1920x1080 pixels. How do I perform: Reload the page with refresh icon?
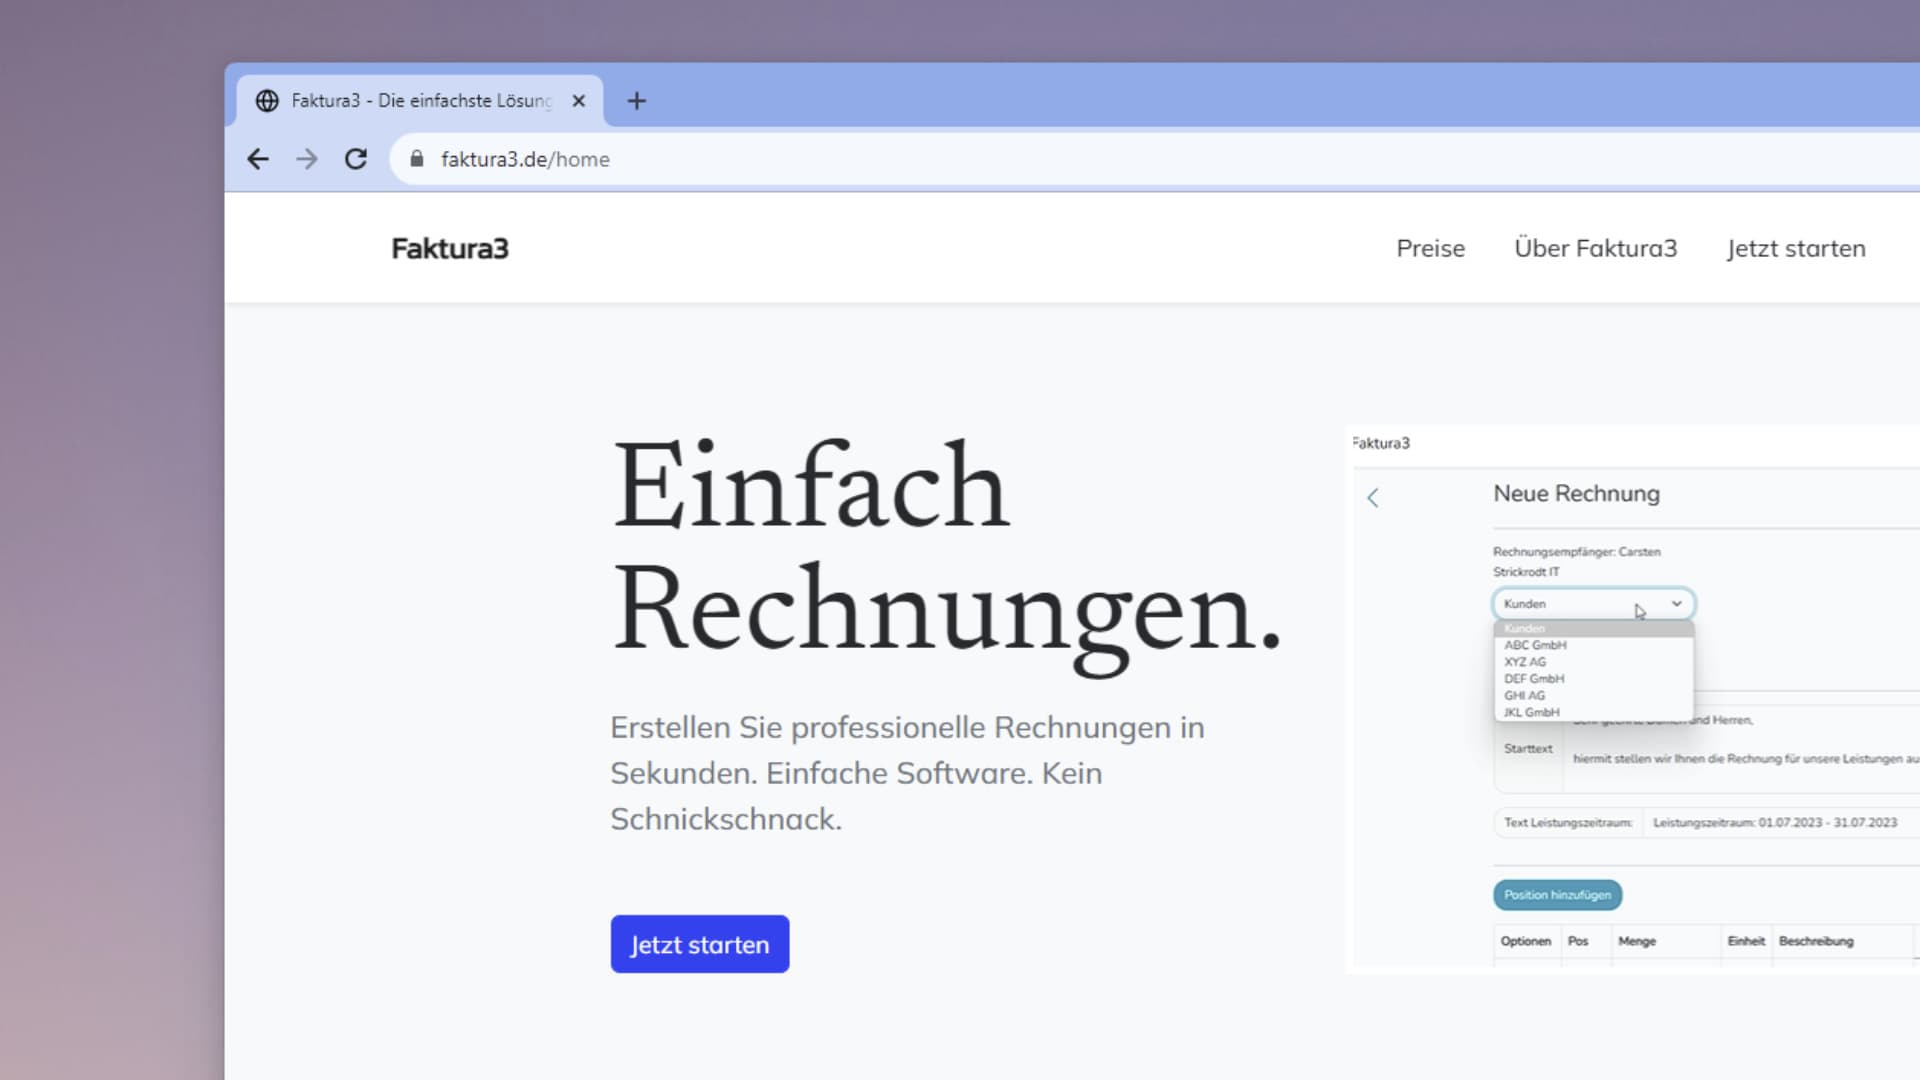coord(356,159)
